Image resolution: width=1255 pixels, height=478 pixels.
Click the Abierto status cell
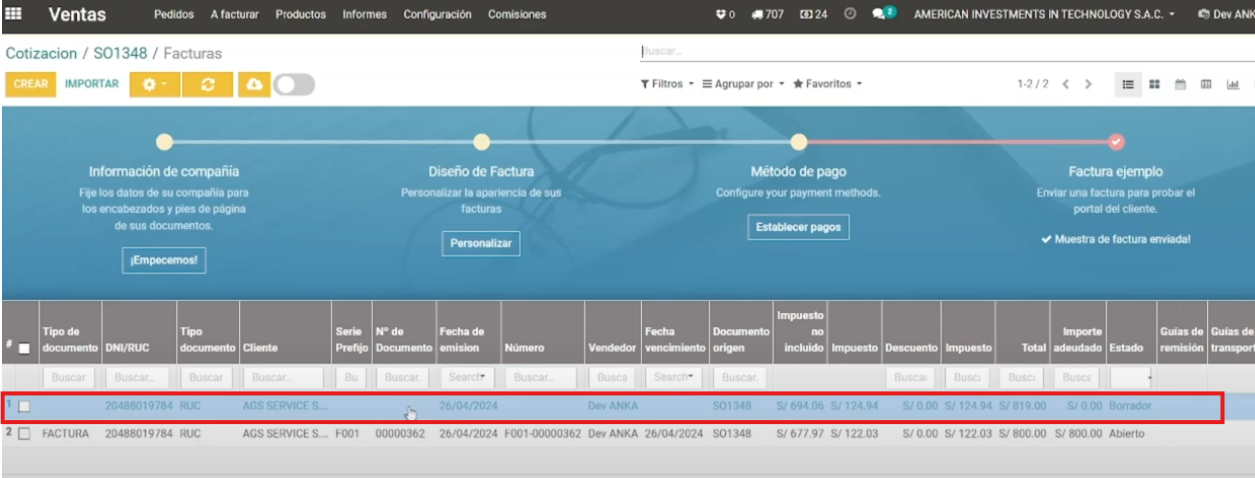[1126, 433]
